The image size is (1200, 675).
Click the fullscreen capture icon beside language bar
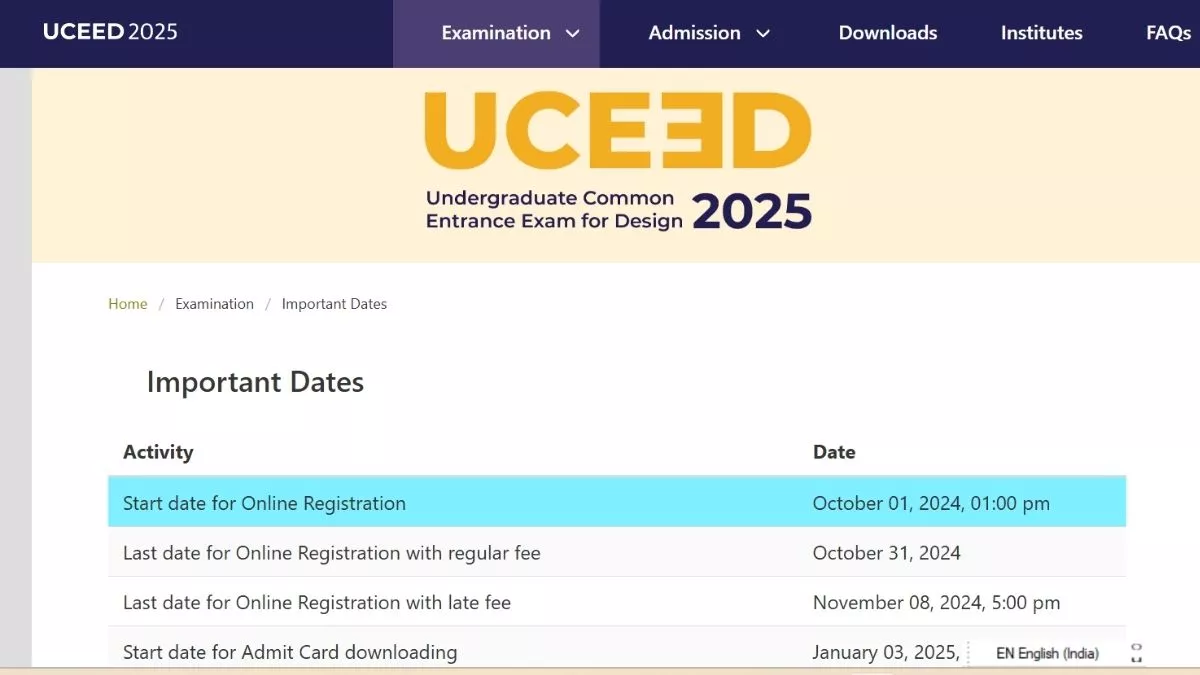tap(1136, 653)
